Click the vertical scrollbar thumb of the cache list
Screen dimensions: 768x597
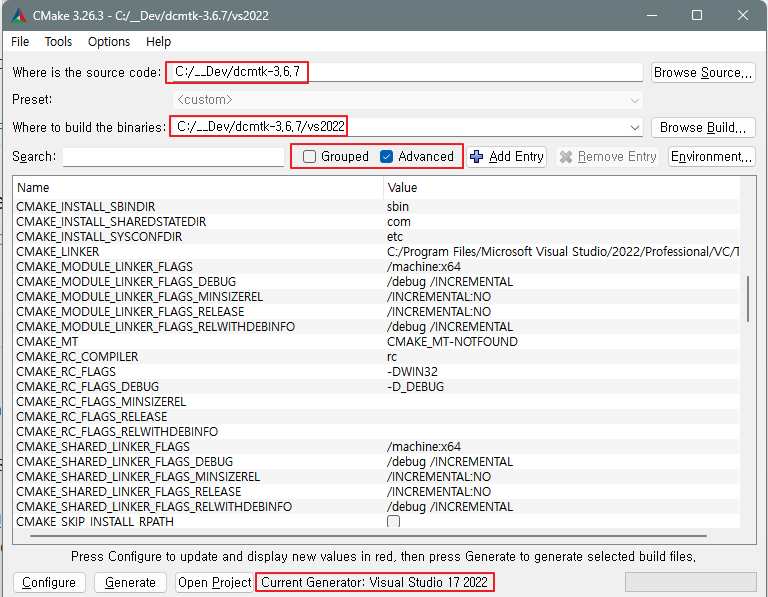748,299
